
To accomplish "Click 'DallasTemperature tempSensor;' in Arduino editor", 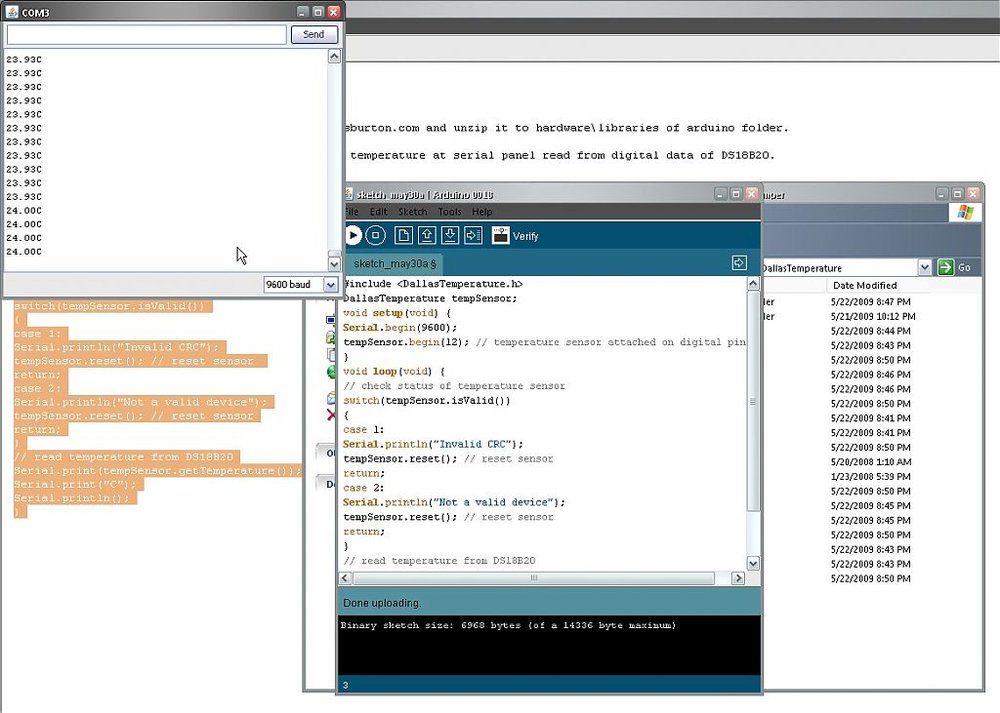I will coord(430,298).
